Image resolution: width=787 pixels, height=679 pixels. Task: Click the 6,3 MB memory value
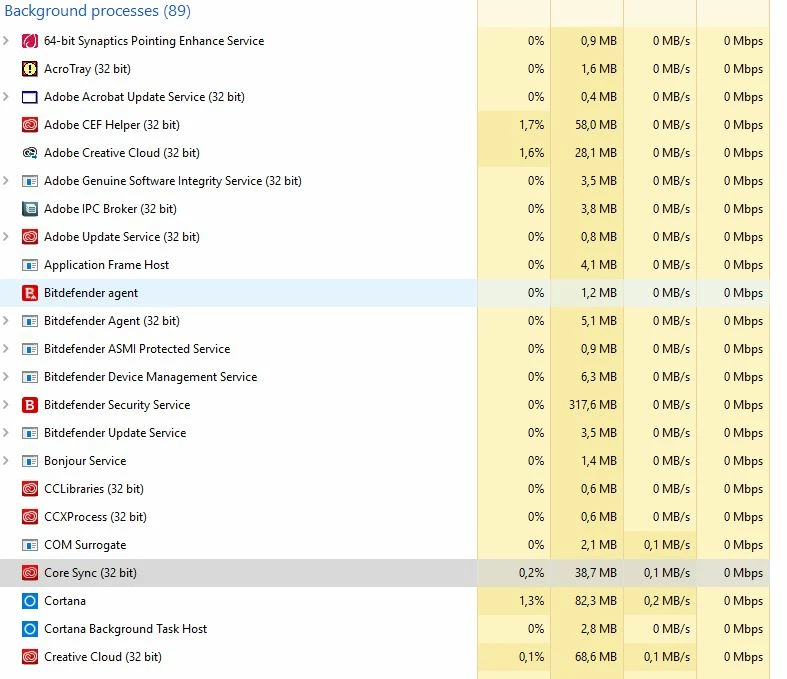pos(599,377)
